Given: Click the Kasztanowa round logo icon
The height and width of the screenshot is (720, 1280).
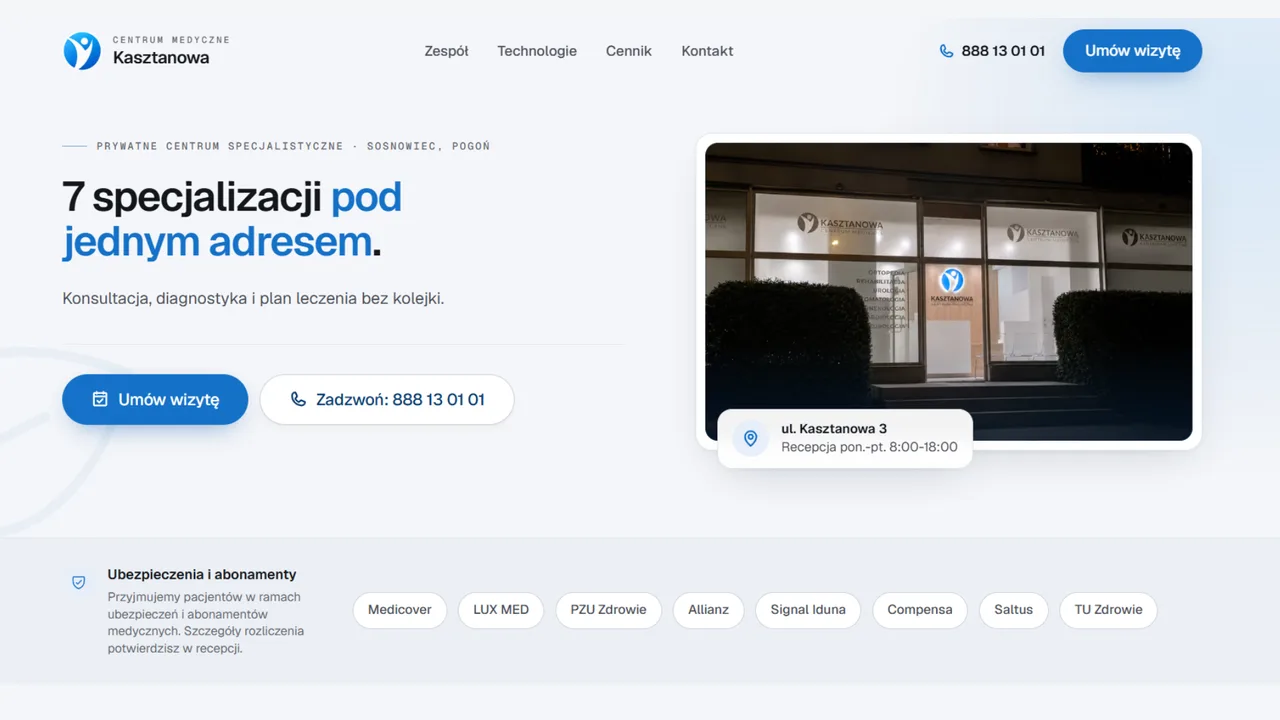Looking at the screenshot, I should [82, 51].
